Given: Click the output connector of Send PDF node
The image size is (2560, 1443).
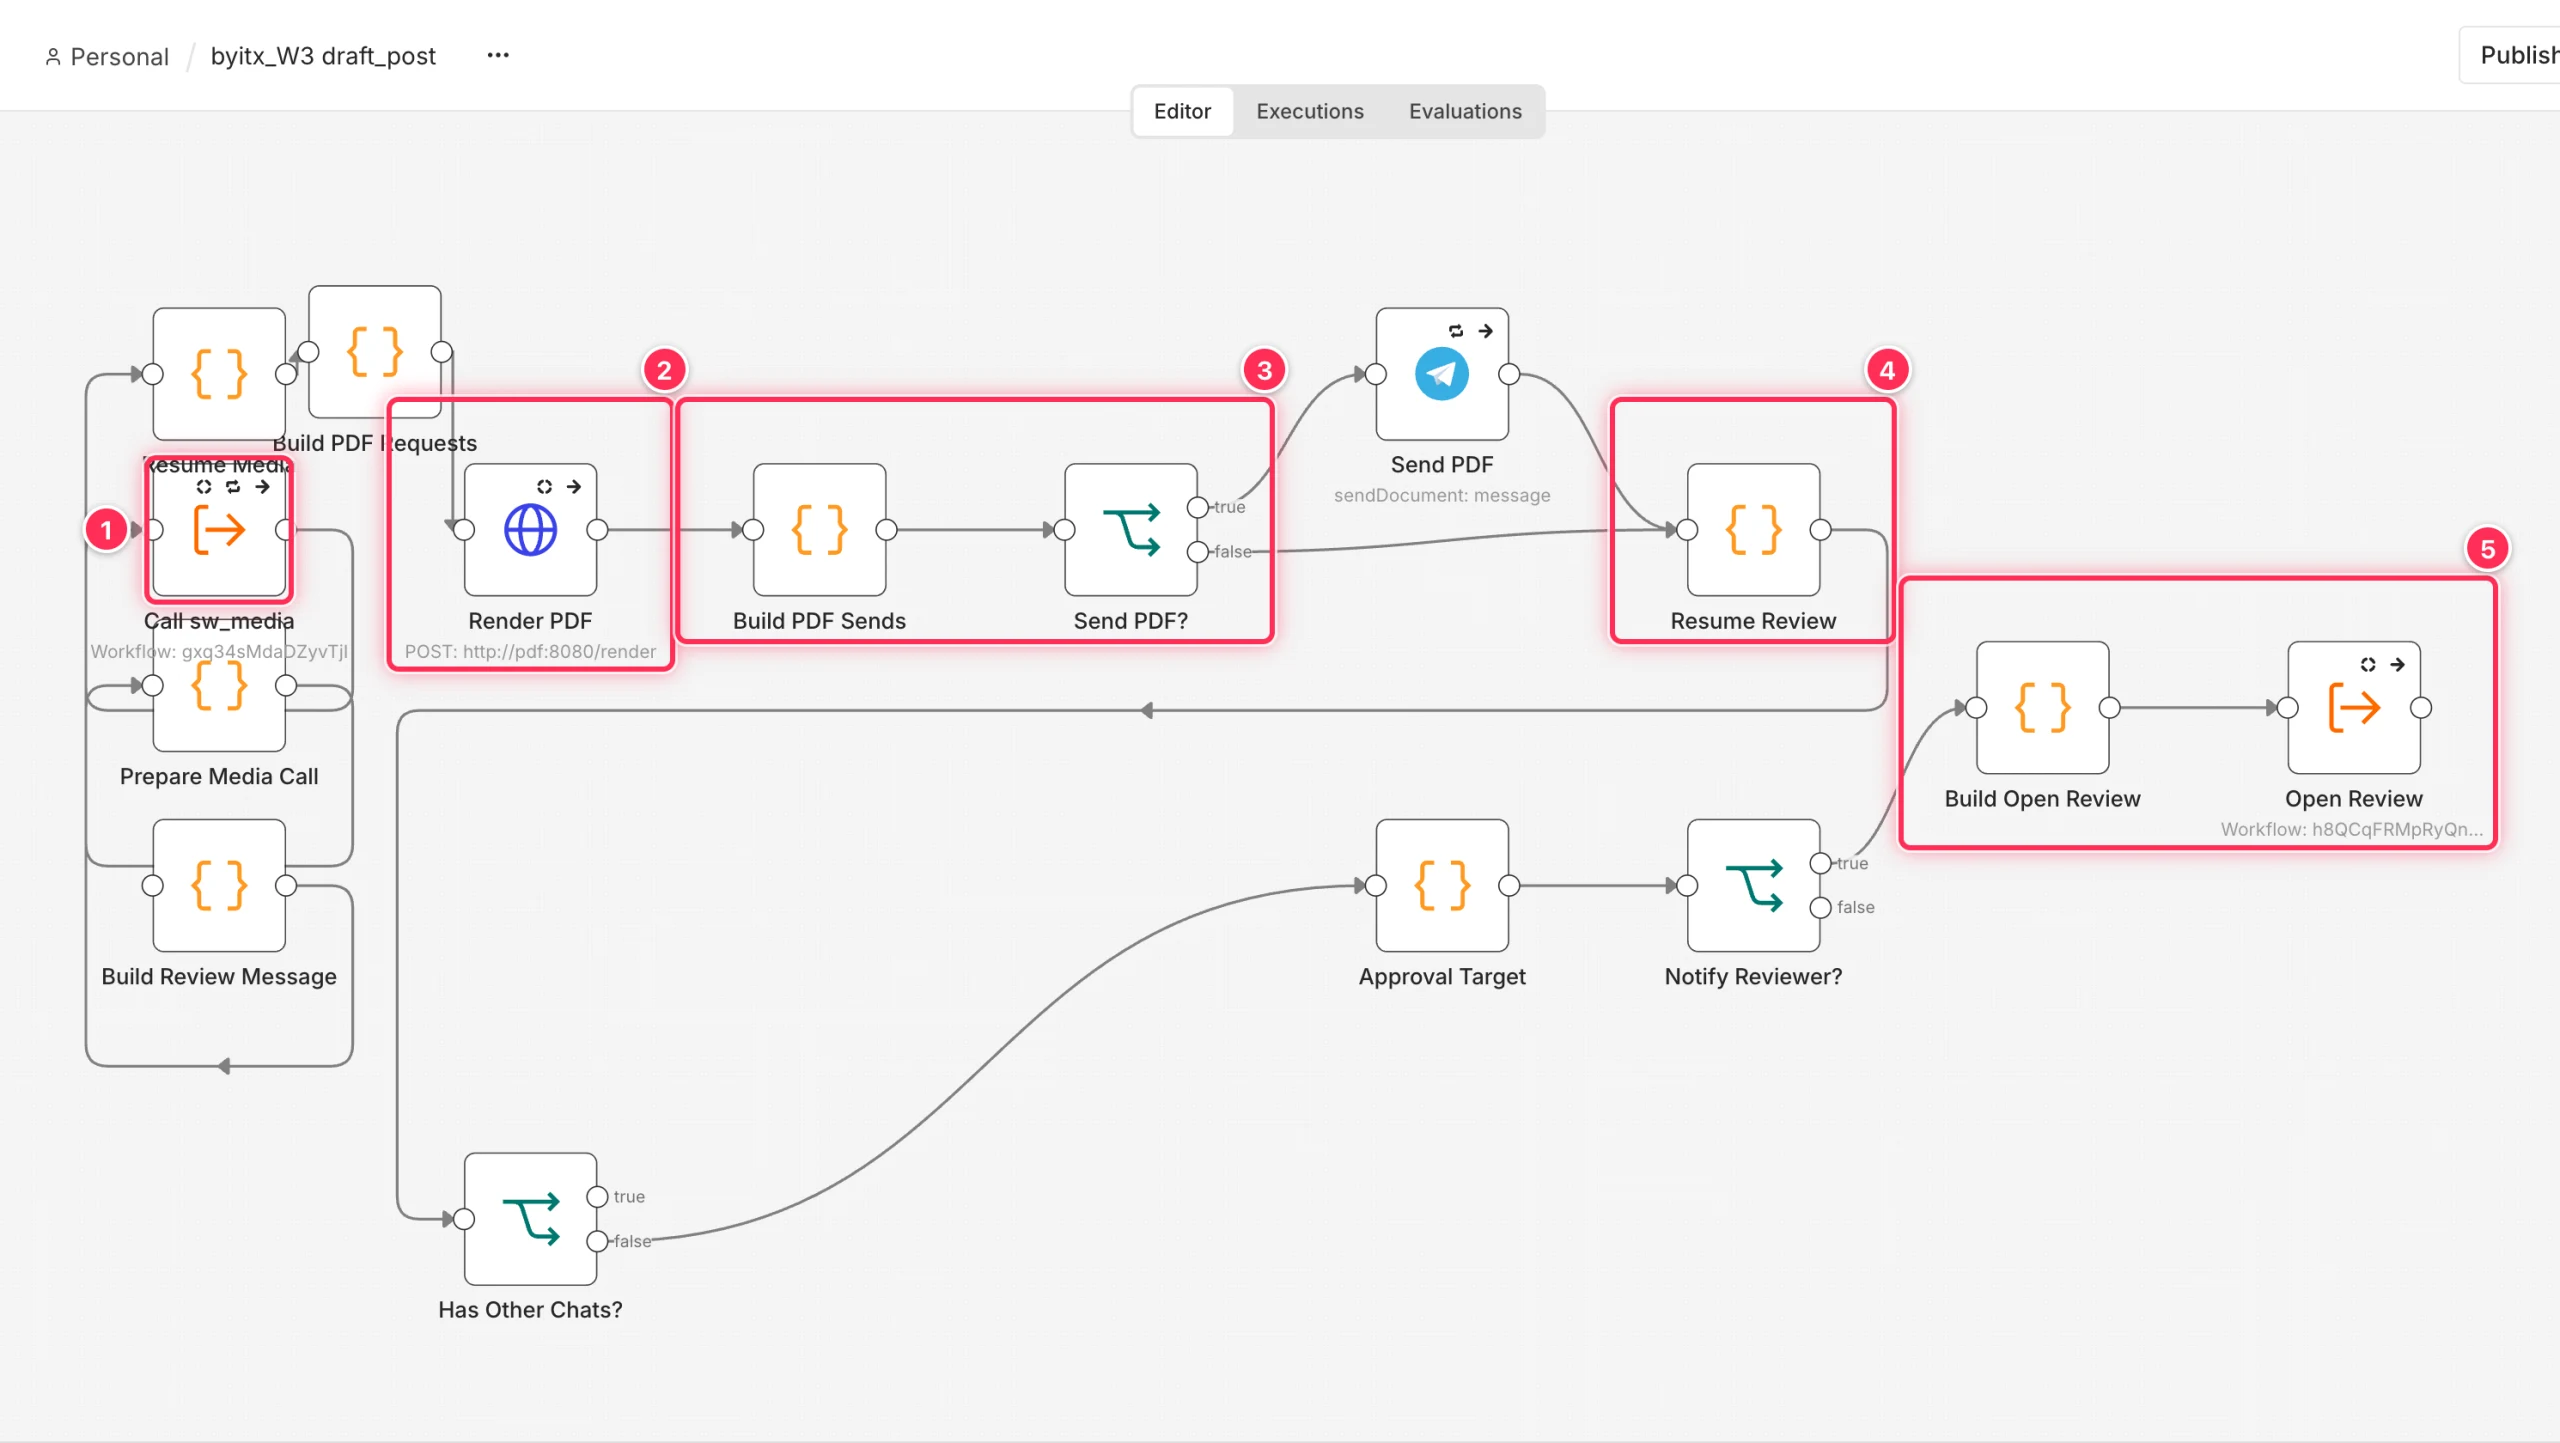Looking at the screenshot, I should 1509,374.
